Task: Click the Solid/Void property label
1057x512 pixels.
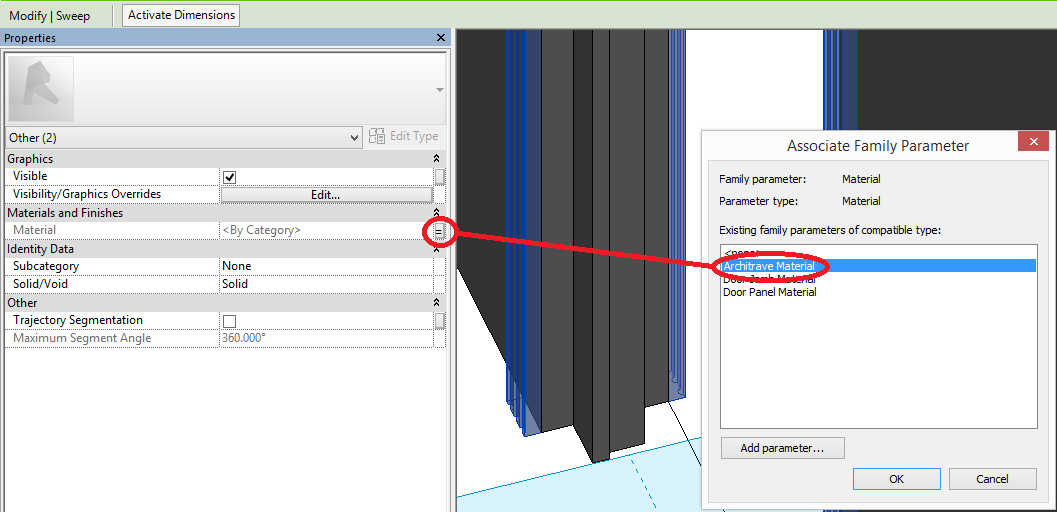Action: (40, 284)
